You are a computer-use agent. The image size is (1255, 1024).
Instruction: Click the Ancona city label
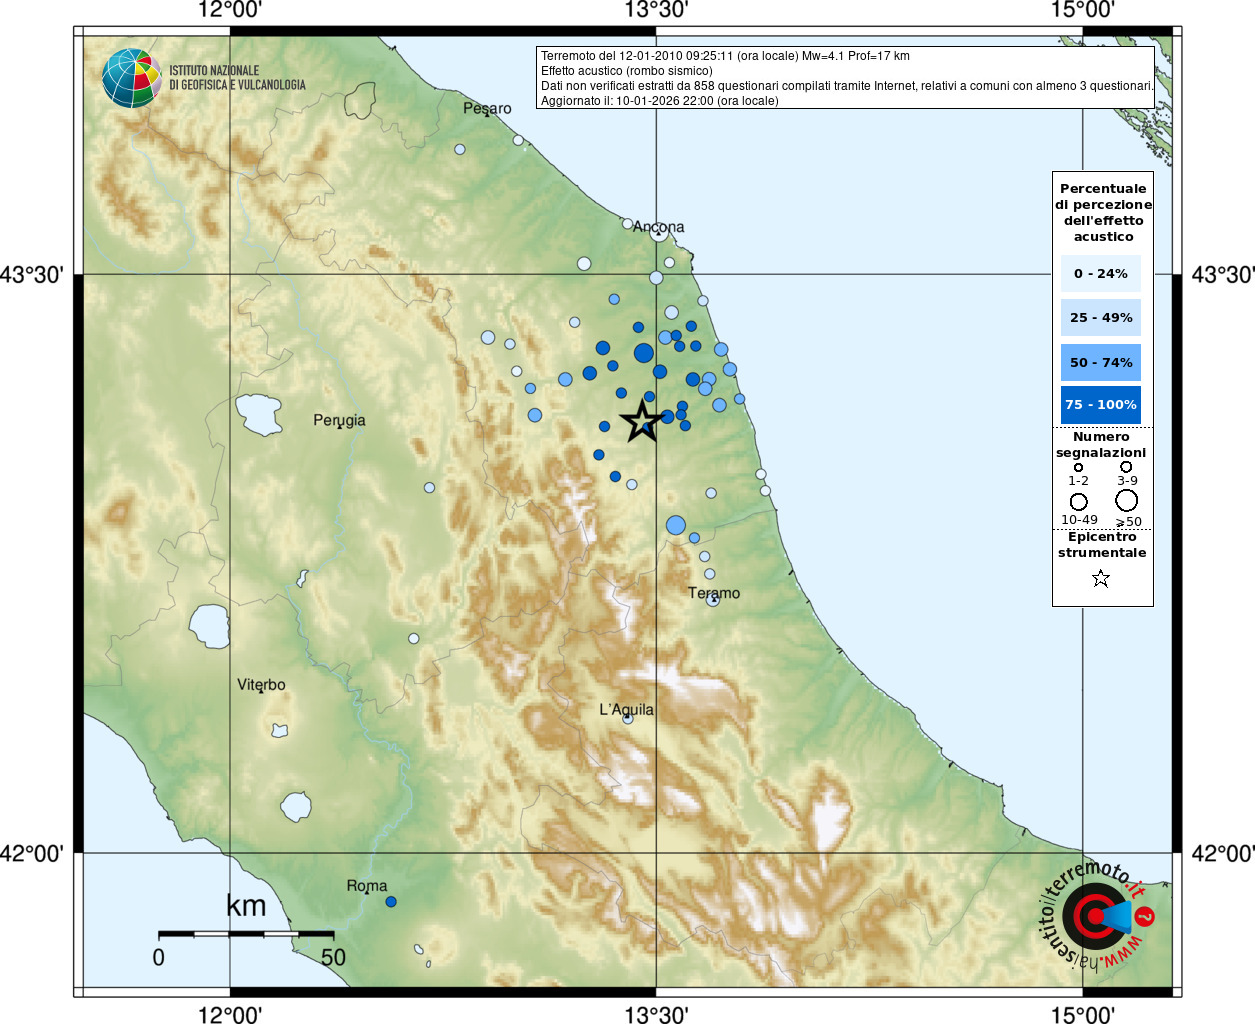(x=658, y=226)
